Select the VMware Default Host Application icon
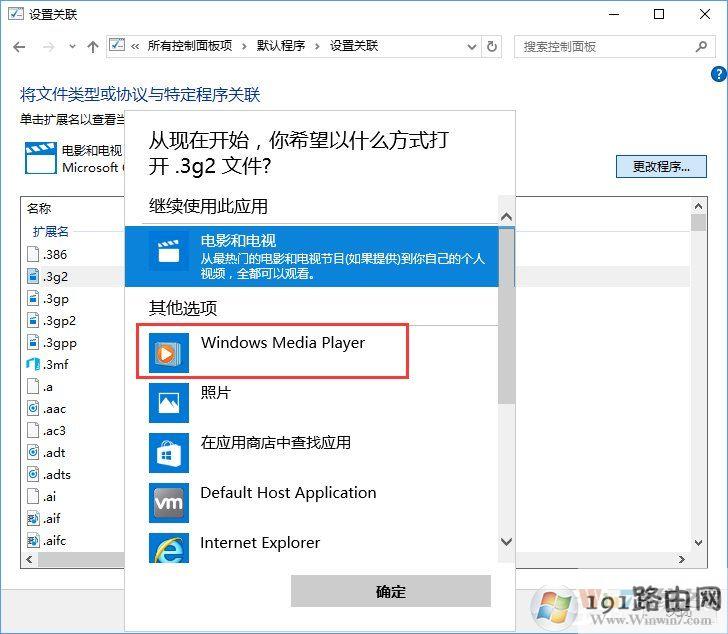The width and height of the screenshot is (728, 634). coord(169,503)
